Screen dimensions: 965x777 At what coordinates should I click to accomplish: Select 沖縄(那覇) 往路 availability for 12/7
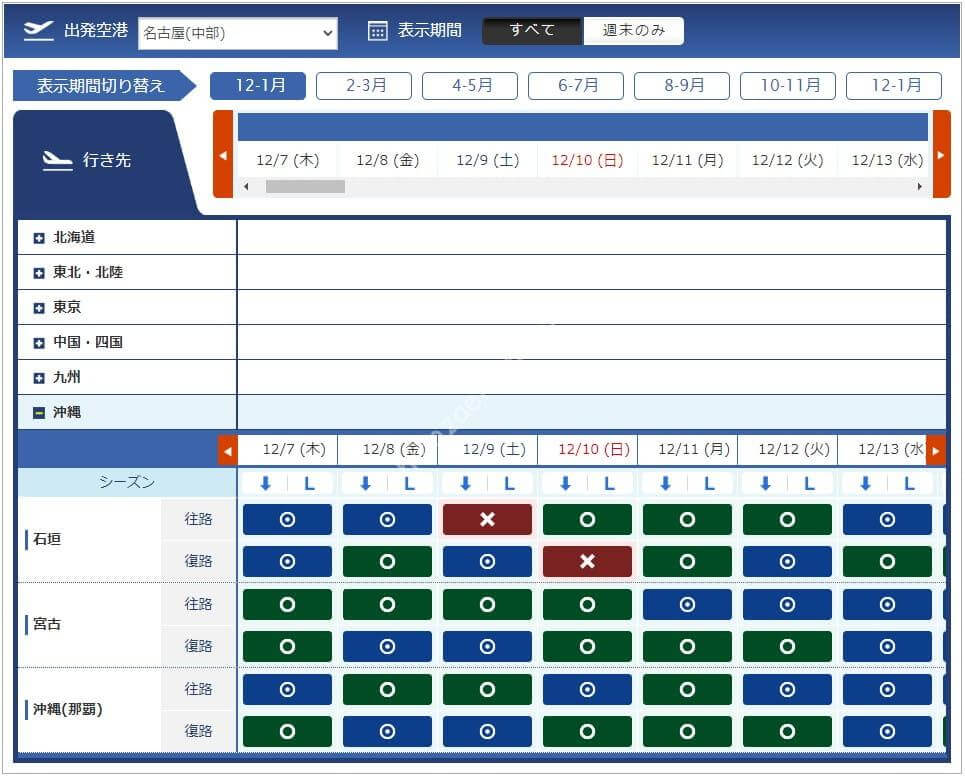pyautogui.click(x=287, y=690)
